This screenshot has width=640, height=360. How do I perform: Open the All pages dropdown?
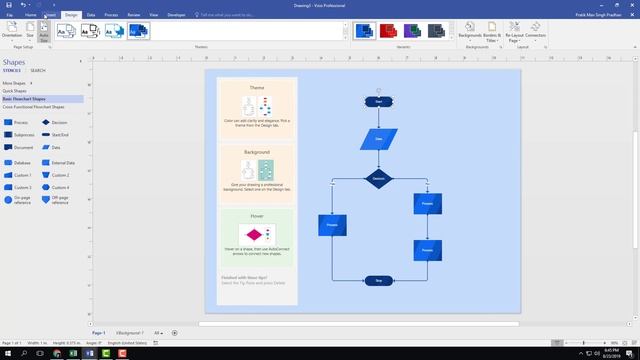[x=158, y=333]
